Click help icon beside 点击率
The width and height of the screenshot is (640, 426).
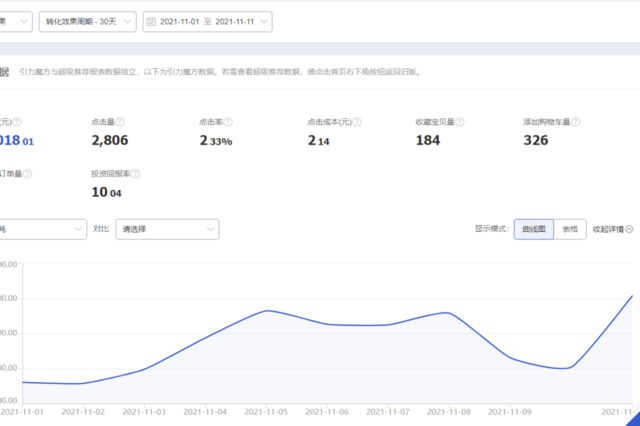(228, 122)
